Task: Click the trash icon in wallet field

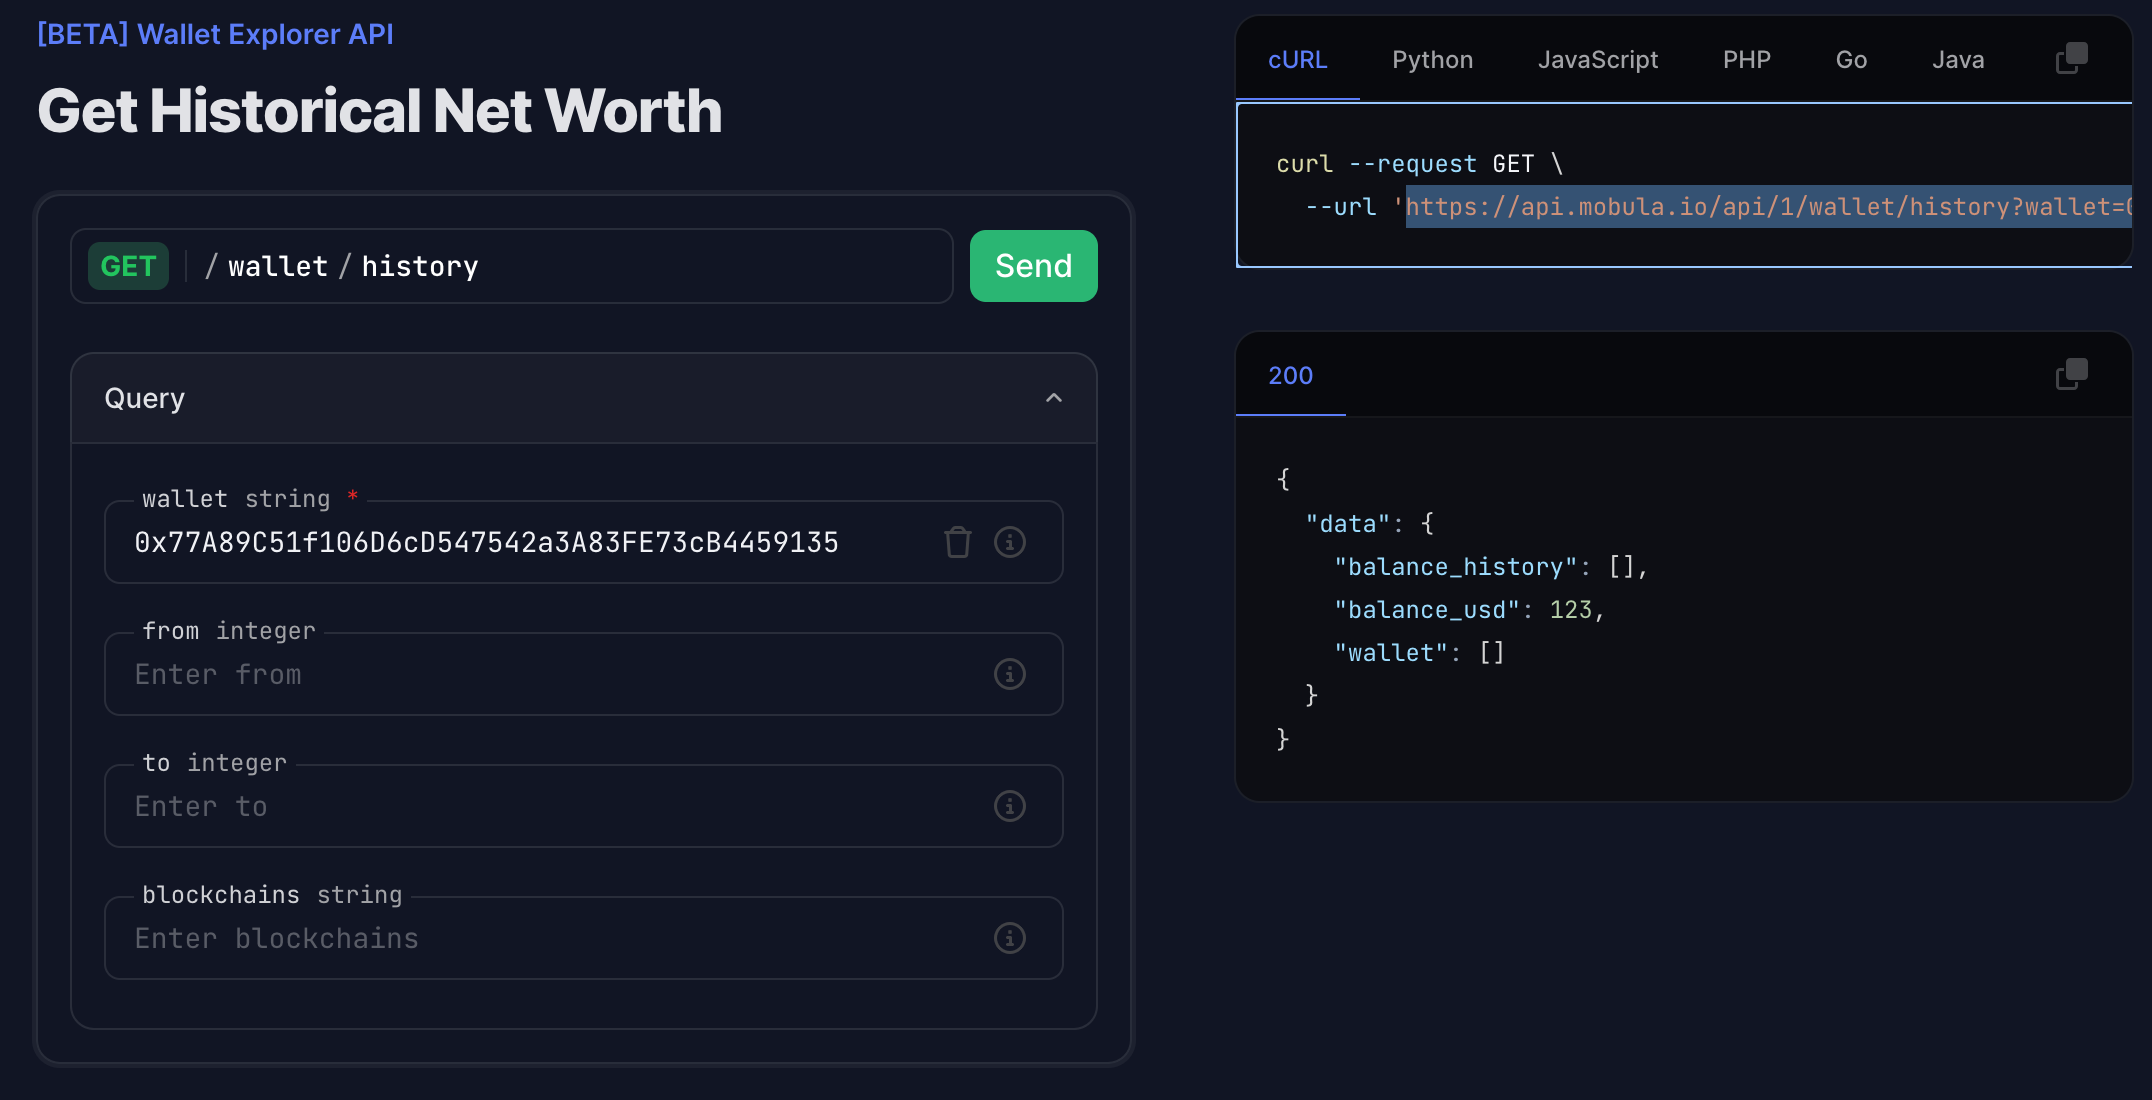Action: pyautogui.click(x=957, y=542)
